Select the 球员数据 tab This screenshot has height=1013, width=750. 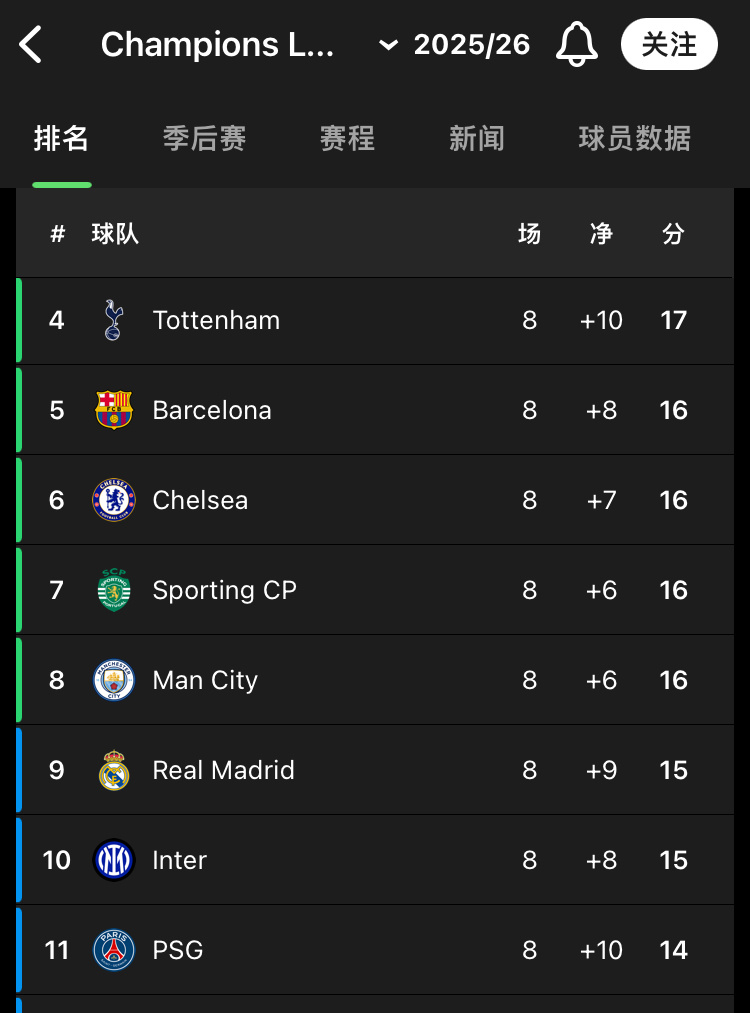click(x=634, y=138)
